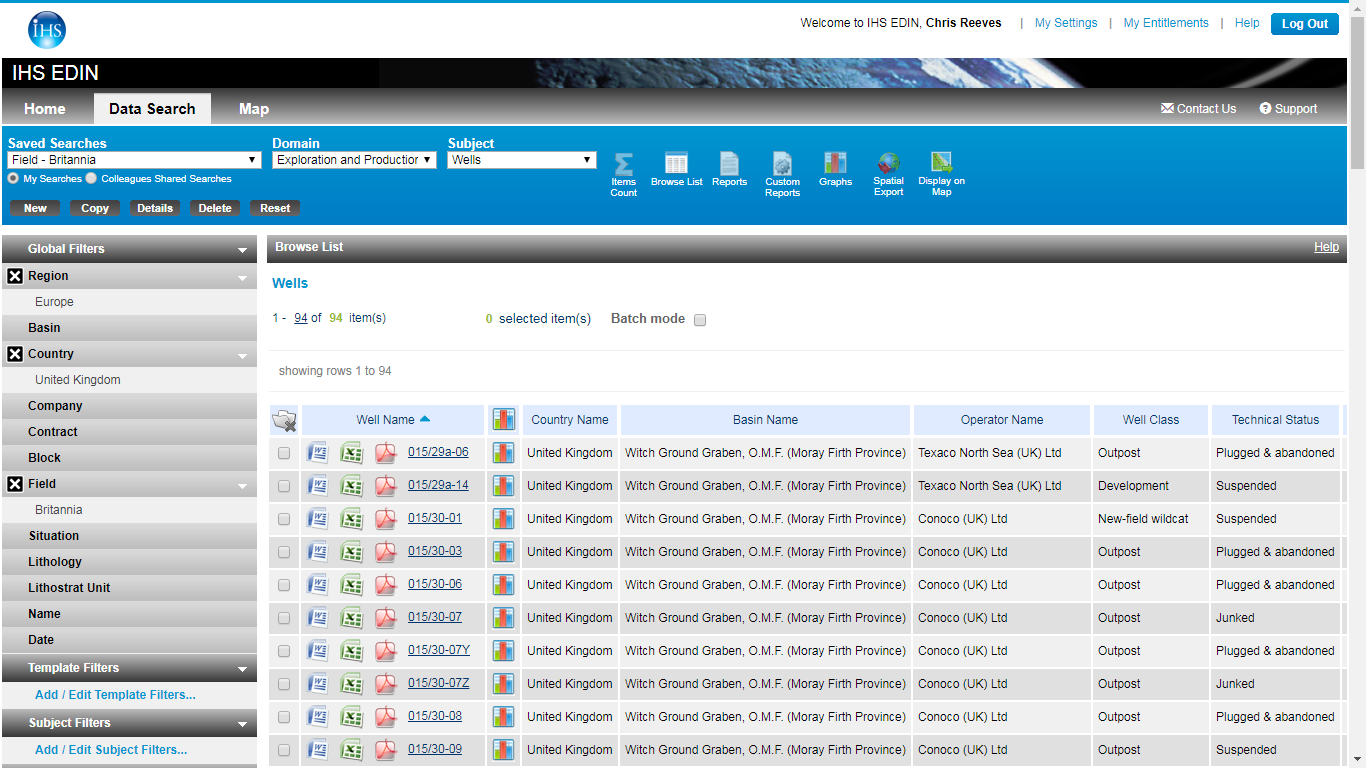Click Details button
This screenshot has width=1366, height=768.
point(155,208)
